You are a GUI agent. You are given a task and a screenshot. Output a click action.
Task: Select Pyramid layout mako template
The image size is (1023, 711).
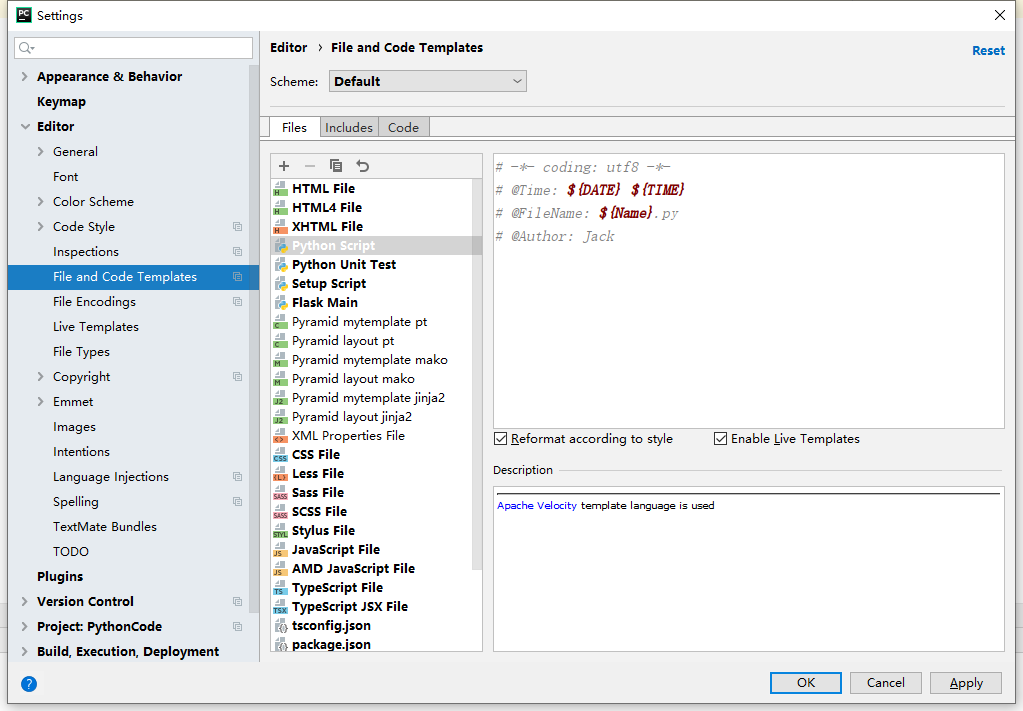(x=353, y=379)
